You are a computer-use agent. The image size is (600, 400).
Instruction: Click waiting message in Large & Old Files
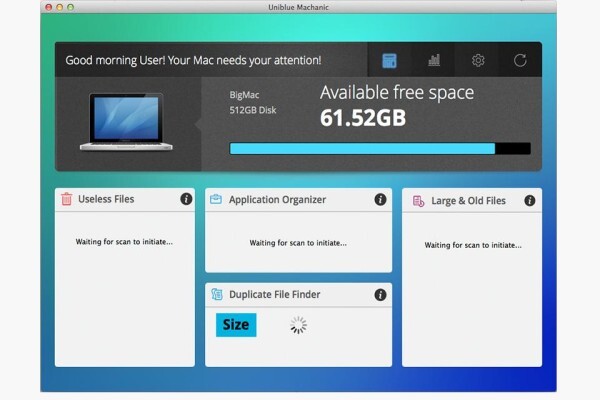click(473, 245)
